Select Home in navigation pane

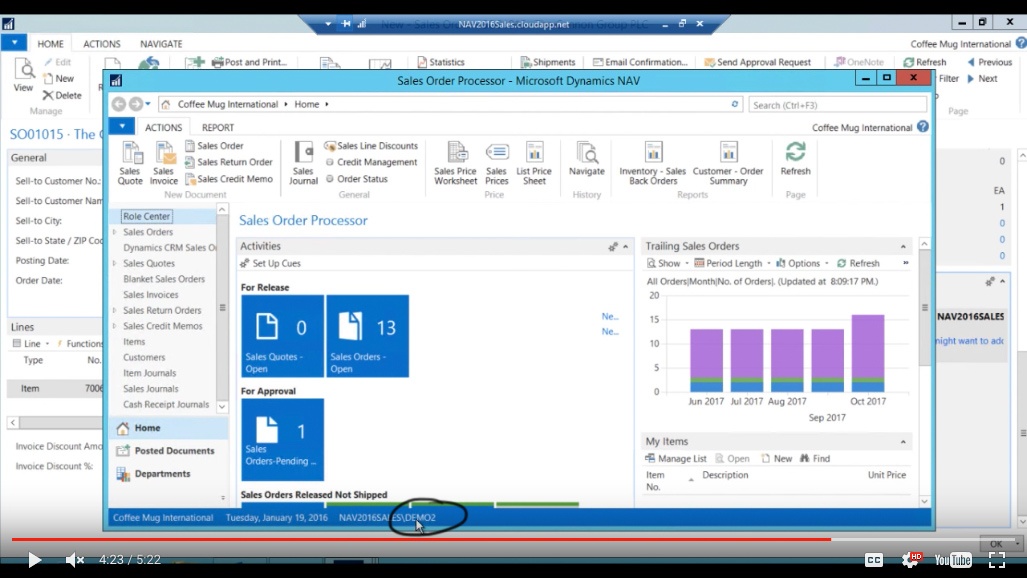pos(168,428)
